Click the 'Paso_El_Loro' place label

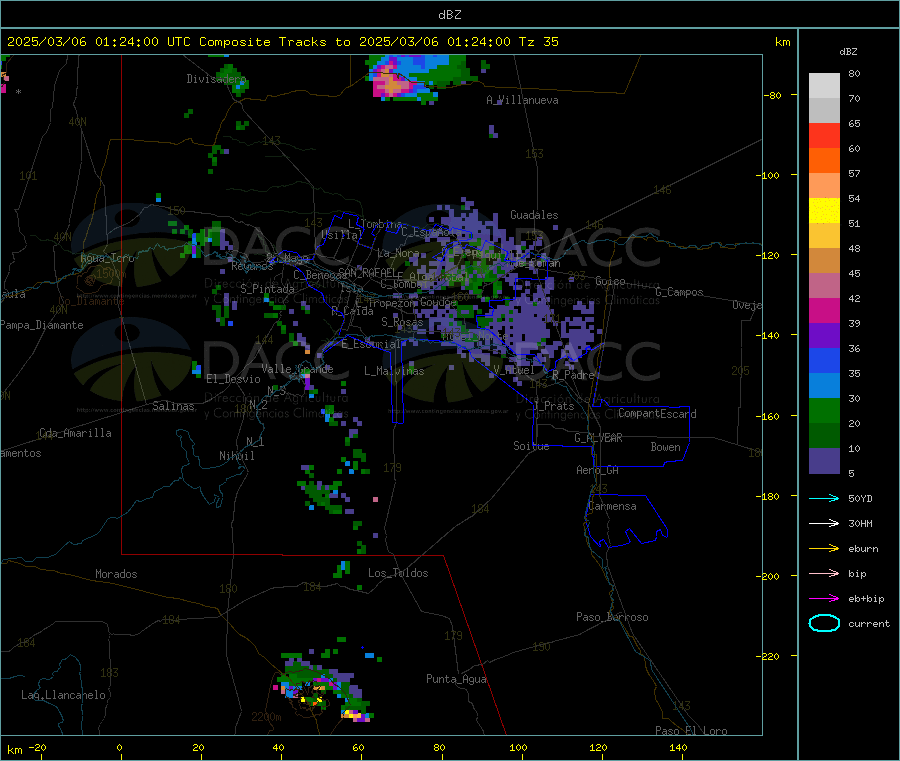pyautogui.click(x=691, y=731)
